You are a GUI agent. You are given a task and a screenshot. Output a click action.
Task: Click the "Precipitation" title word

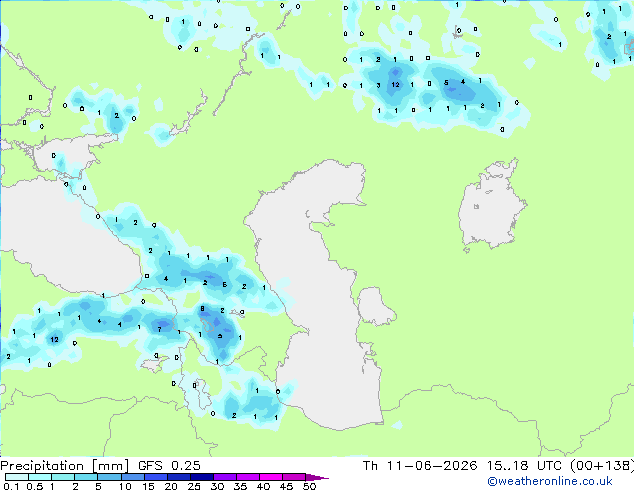42,466
